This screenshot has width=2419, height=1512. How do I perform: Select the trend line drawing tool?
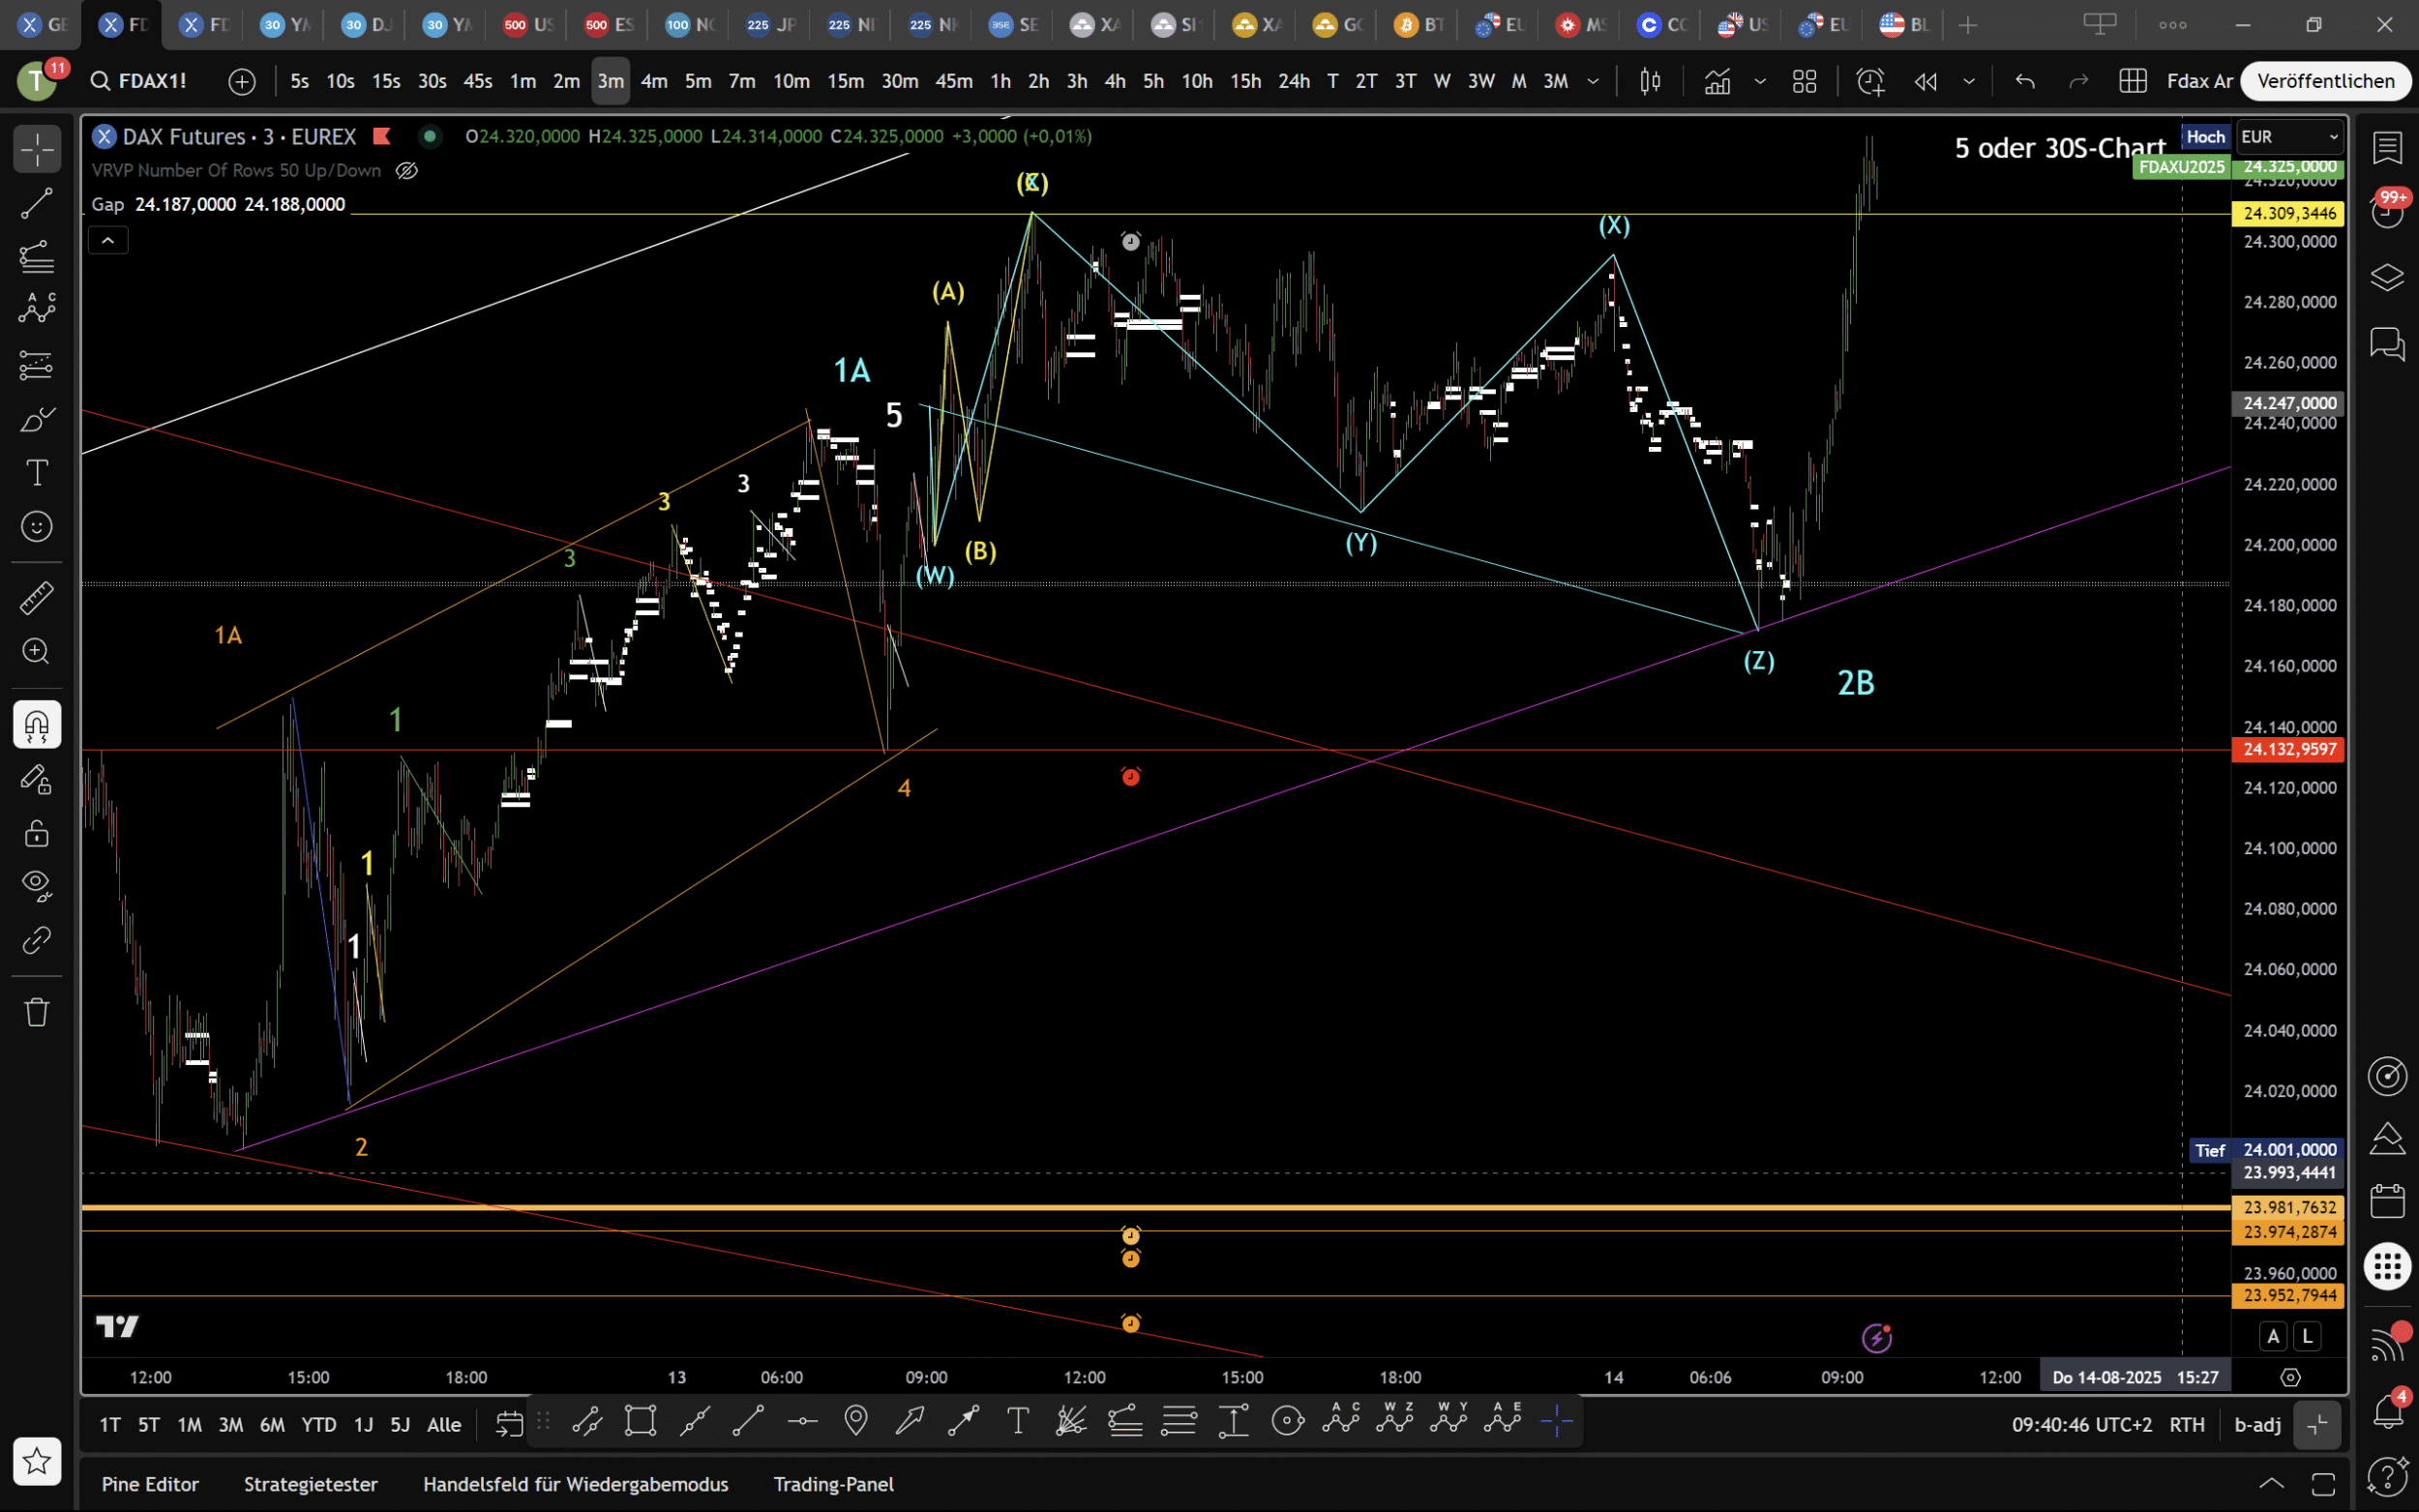coord(37,204)
